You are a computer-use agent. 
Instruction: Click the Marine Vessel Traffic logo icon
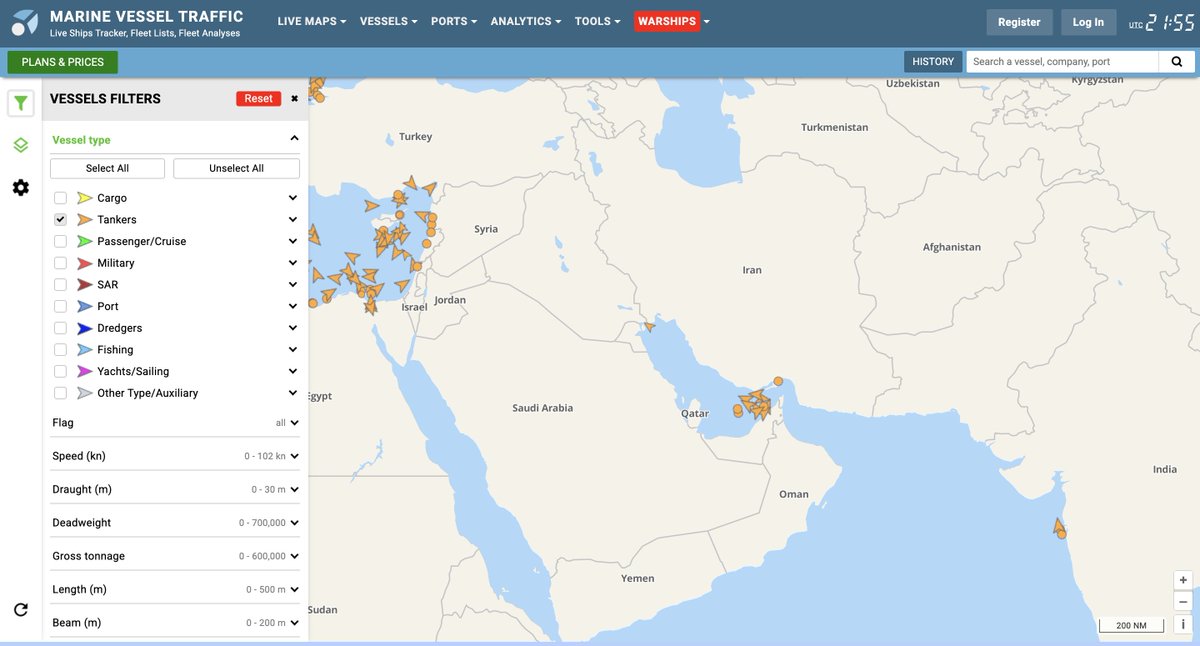pos(24,22)
